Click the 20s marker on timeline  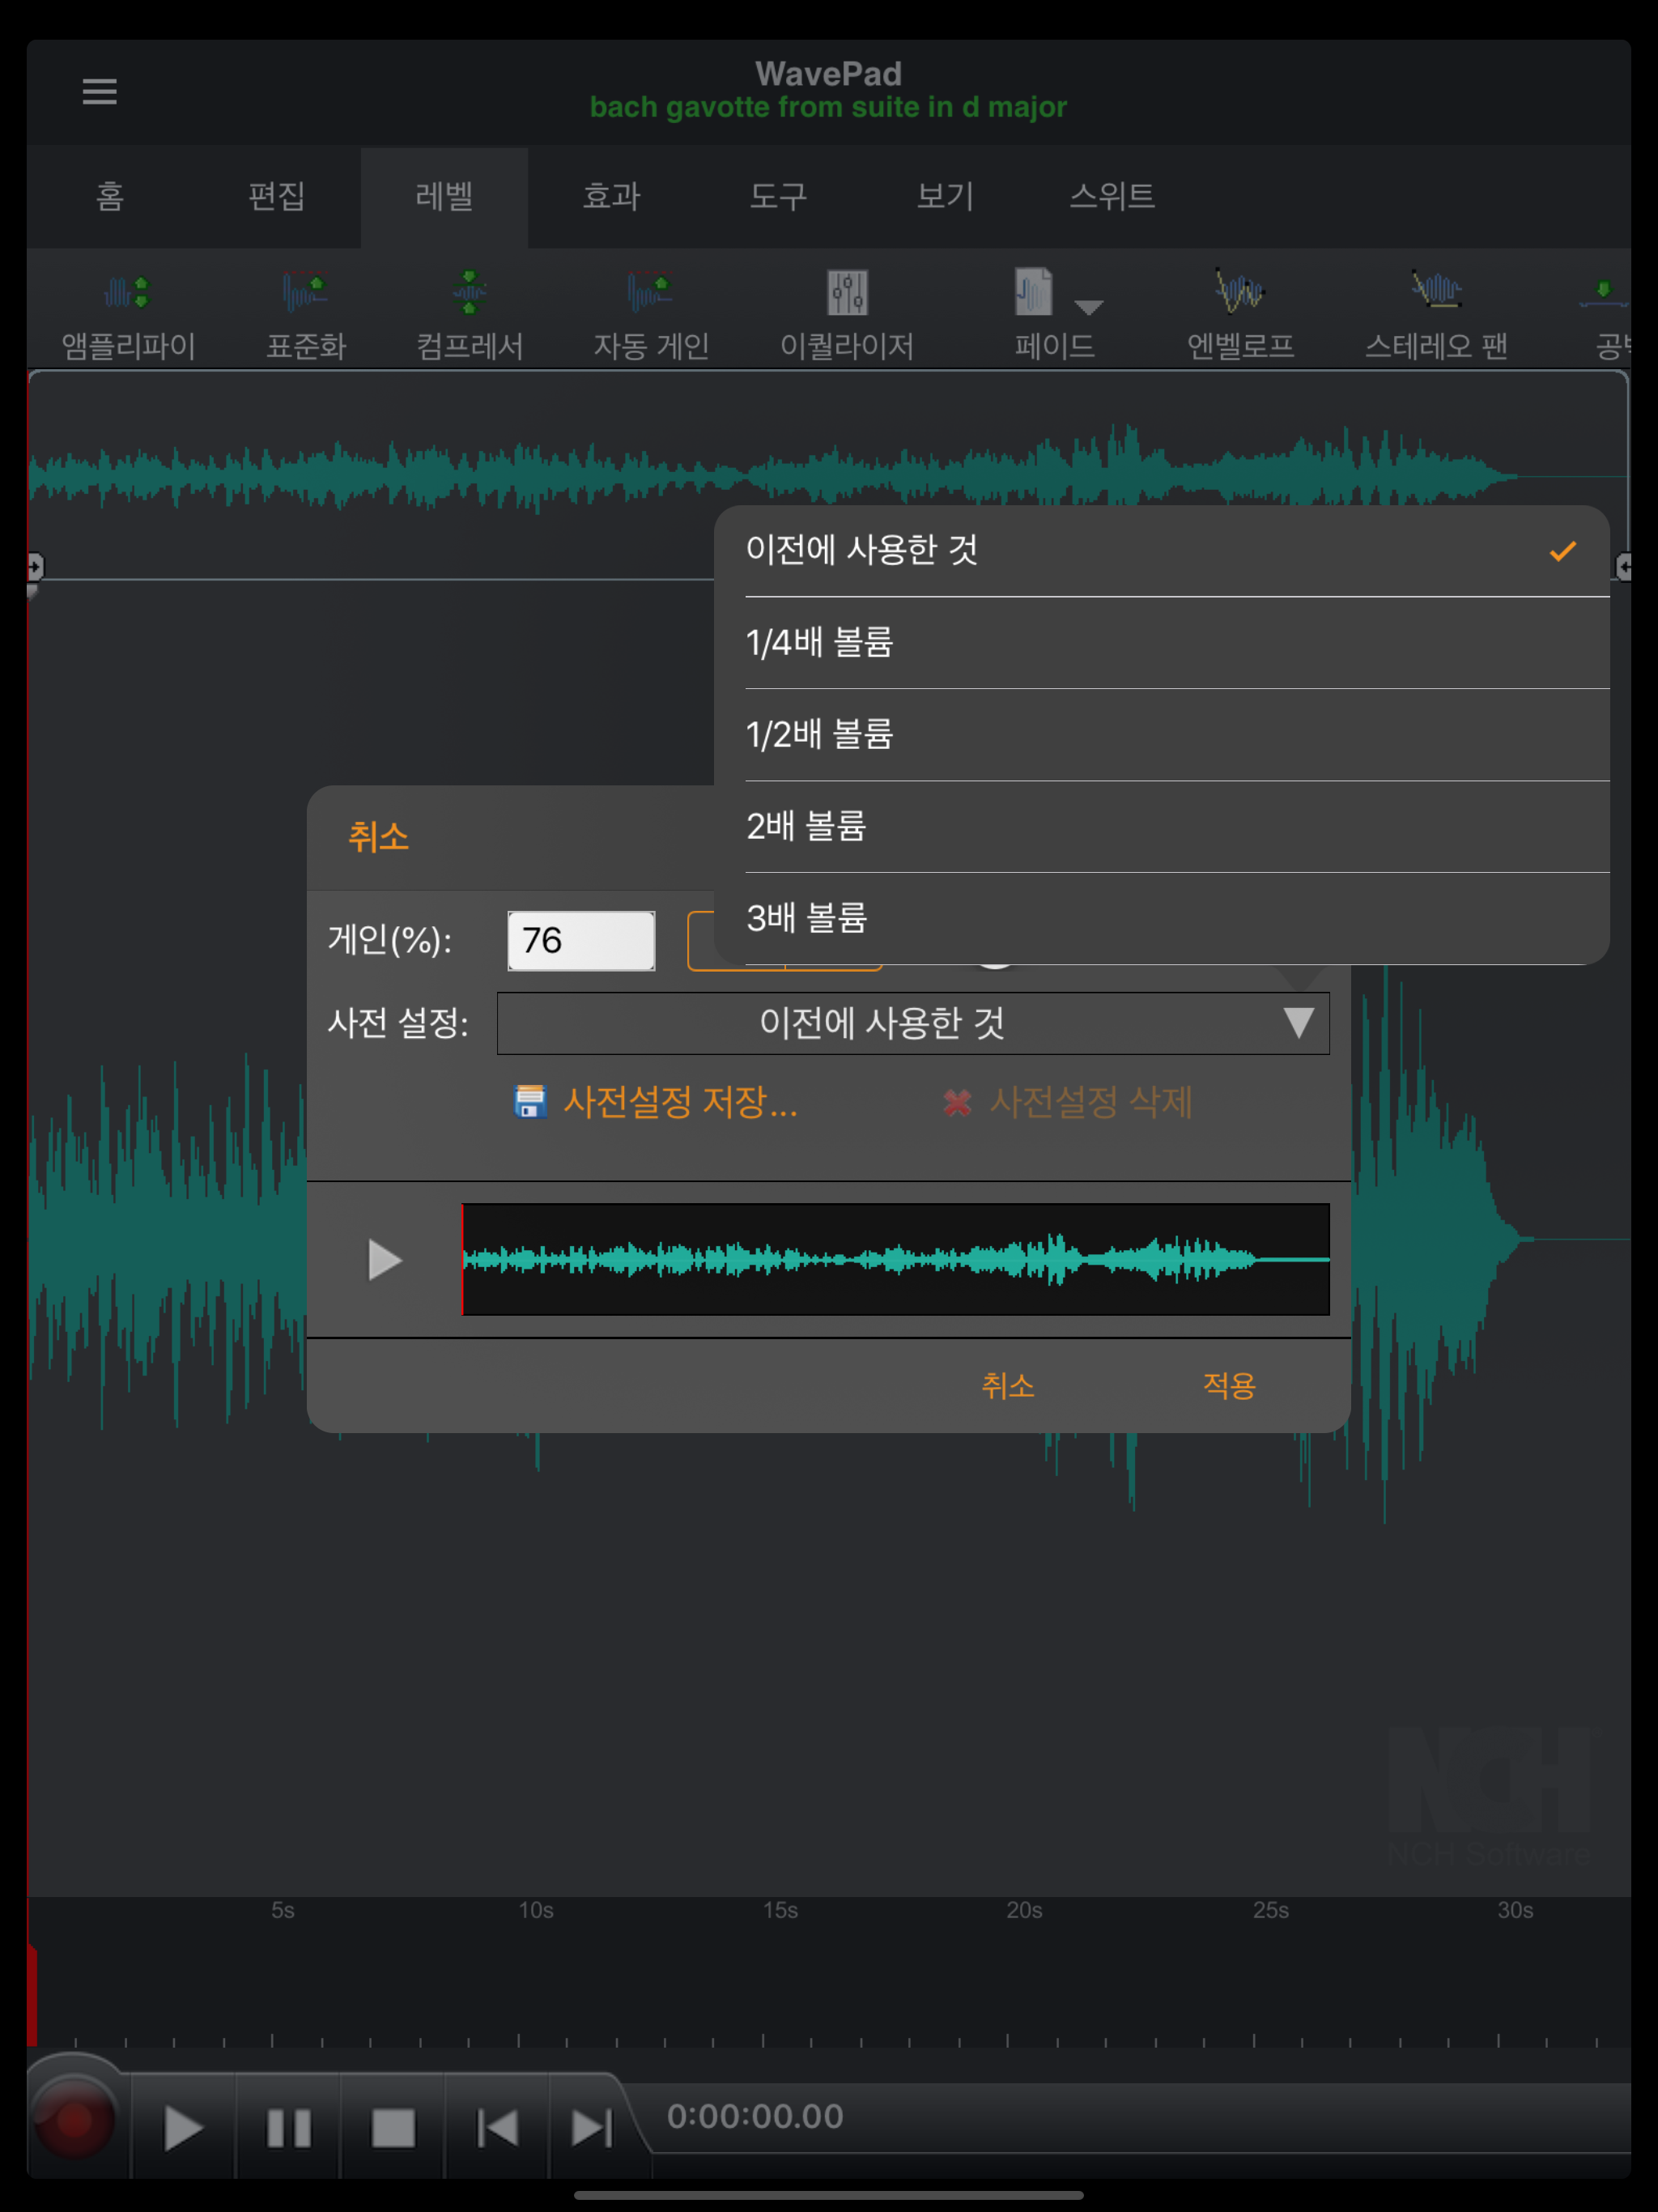tap(1024, 1910)
